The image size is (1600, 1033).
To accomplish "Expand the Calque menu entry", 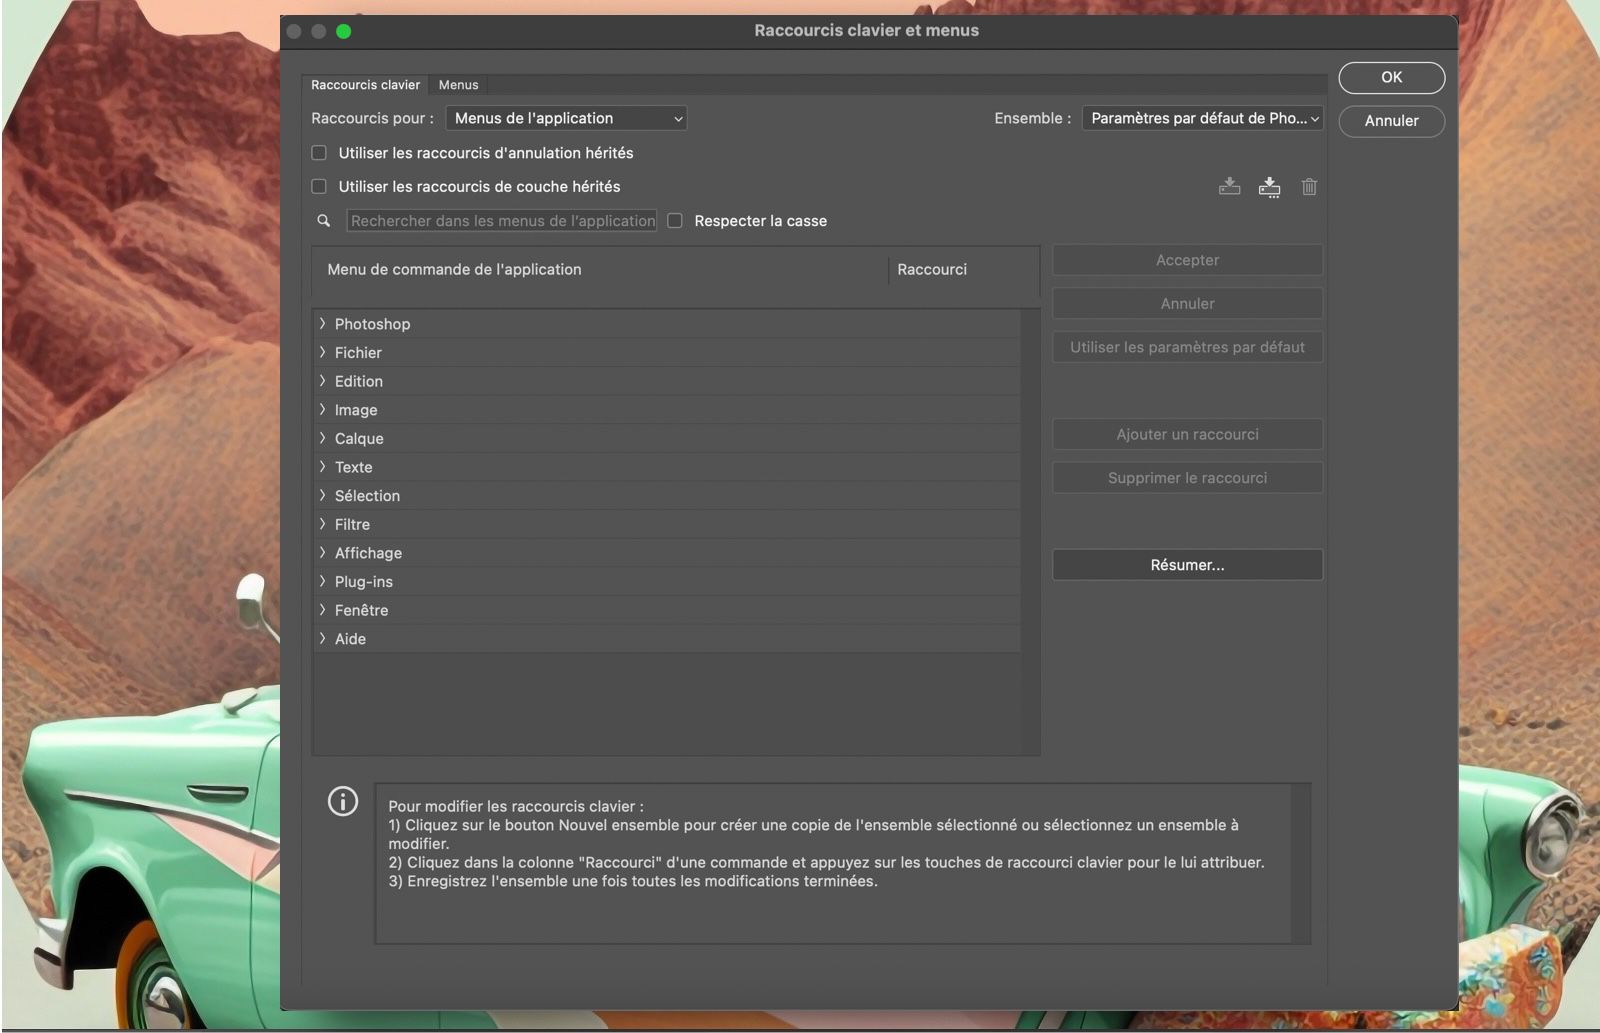I will point(322,438).
